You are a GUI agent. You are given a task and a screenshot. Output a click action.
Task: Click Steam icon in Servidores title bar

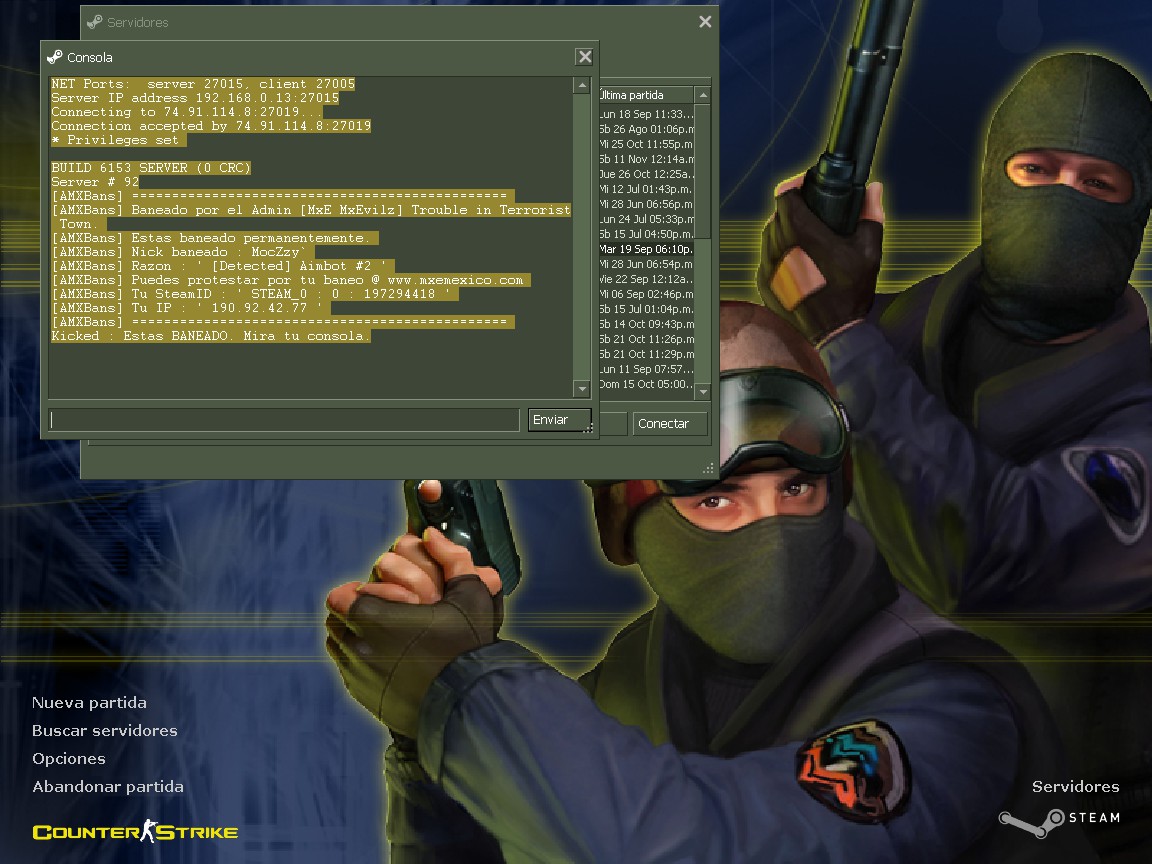pyautogui.click(x=94, y=22)
